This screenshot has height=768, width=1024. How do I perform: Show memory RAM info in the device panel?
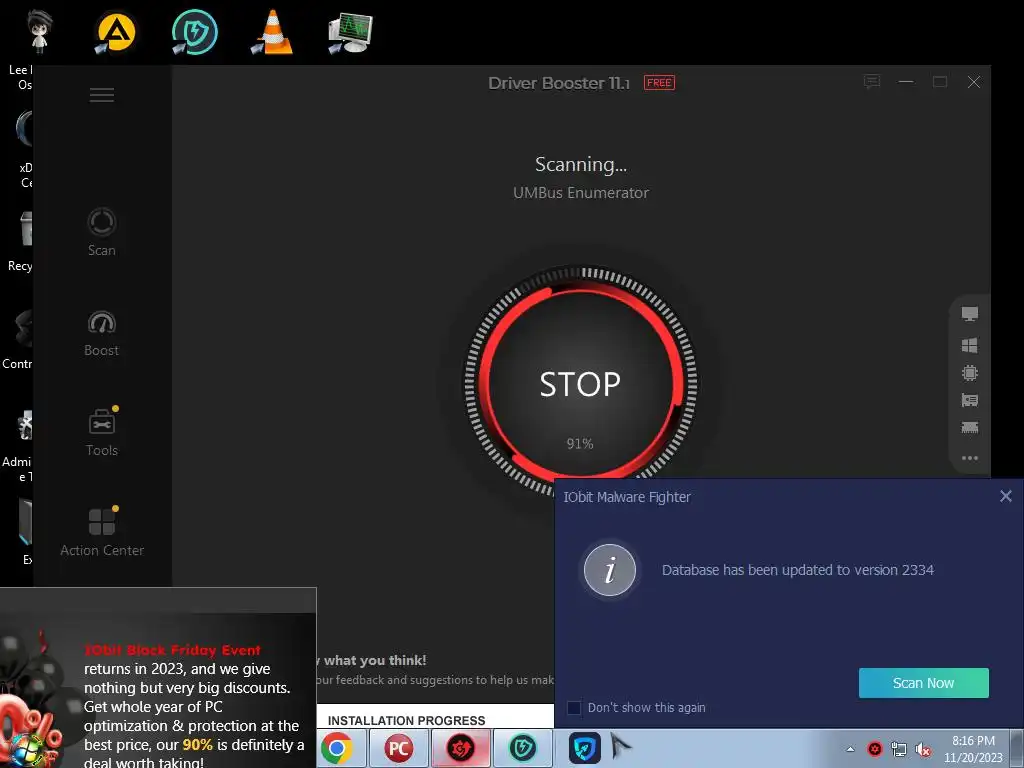pyautogui.click(x=970, y=428)
